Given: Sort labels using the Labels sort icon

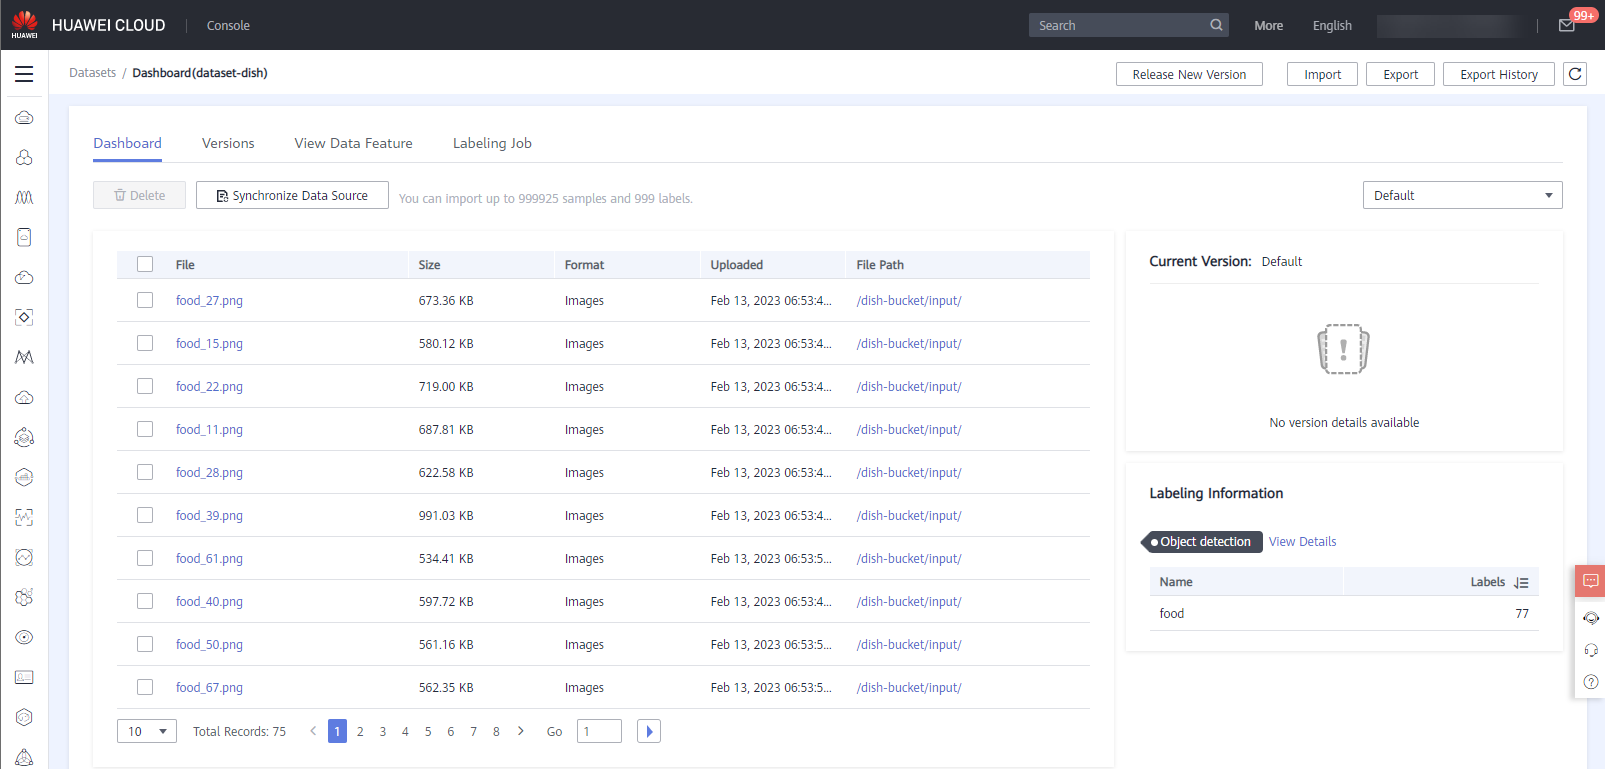Looking at the screenshot, I should (1521, 582).
